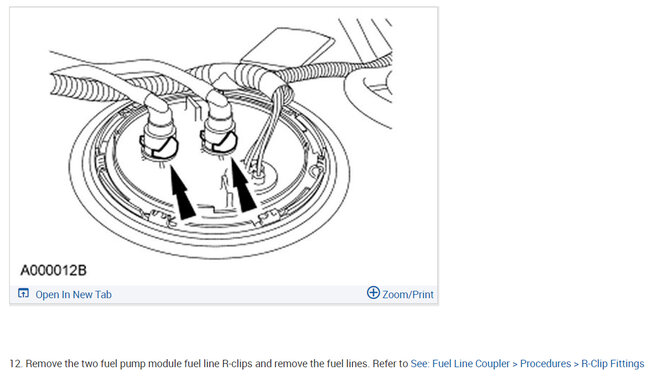Click the Open In New Tab icon

[23, 294]
